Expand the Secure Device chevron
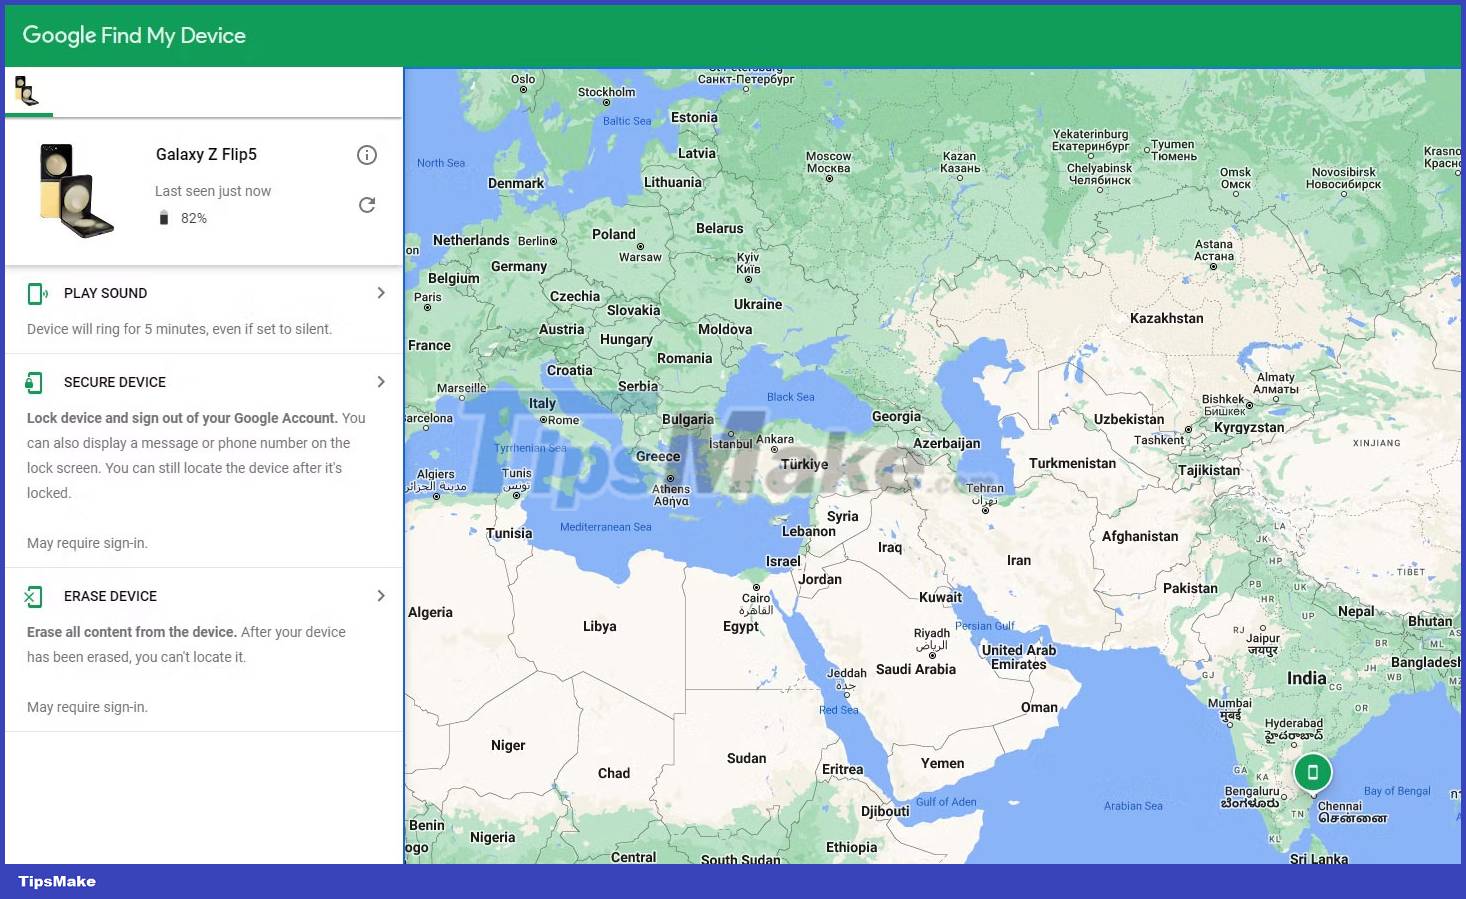The height and width of the screenshot is (899, 1466). point(381,382)
